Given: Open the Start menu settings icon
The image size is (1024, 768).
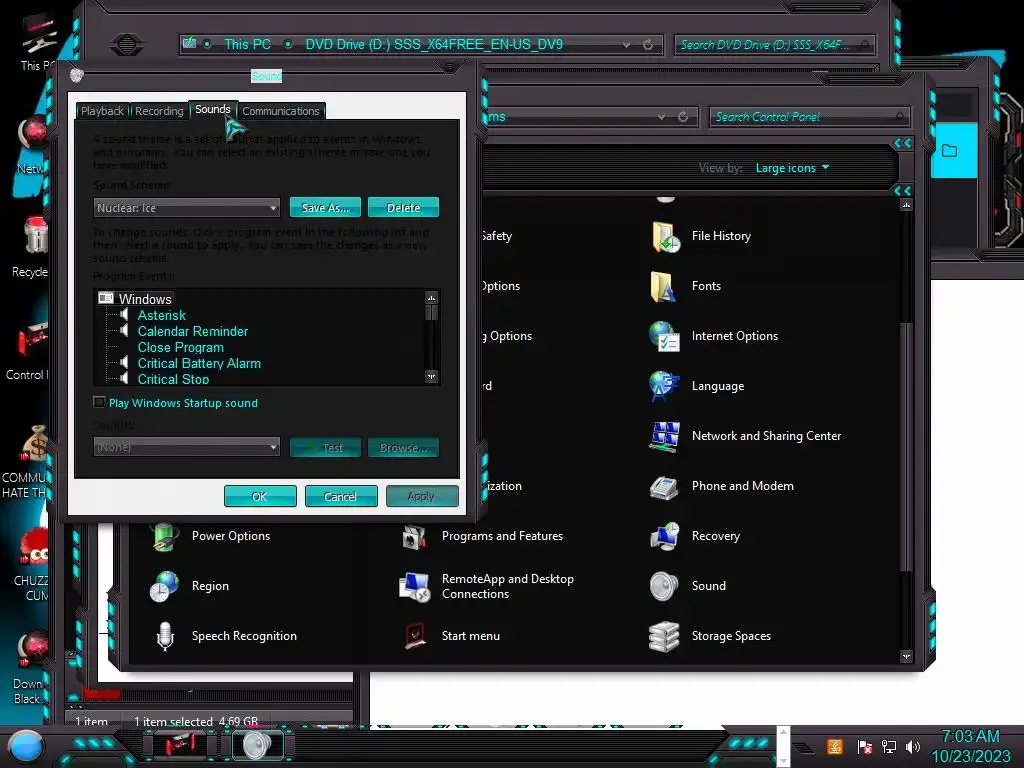Looking at the screenshot, I should (x=415, y=636).
